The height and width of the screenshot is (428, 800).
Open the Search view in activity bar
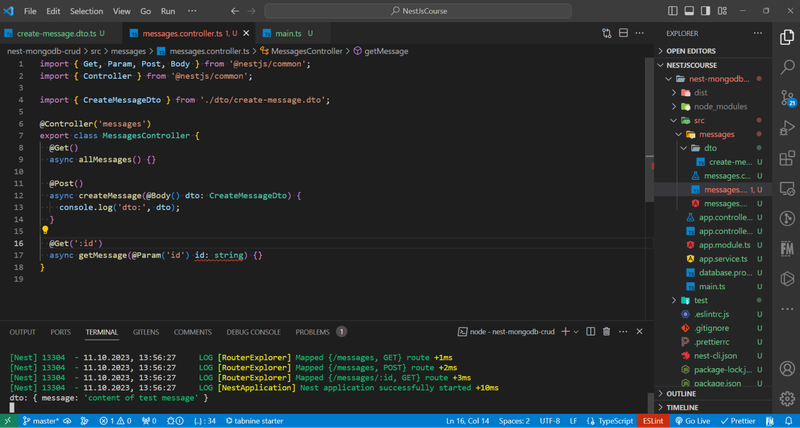[787, 67]
